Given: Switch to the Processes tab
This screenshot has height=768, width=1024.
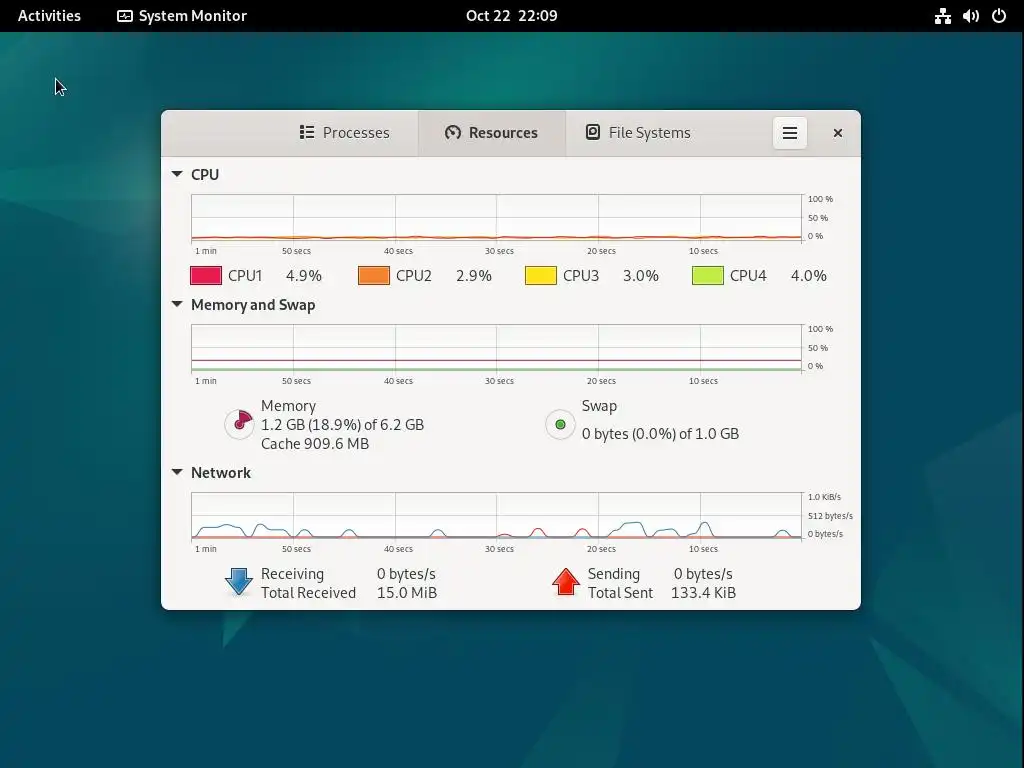Looking at the screenshot, I should (344, 133).
